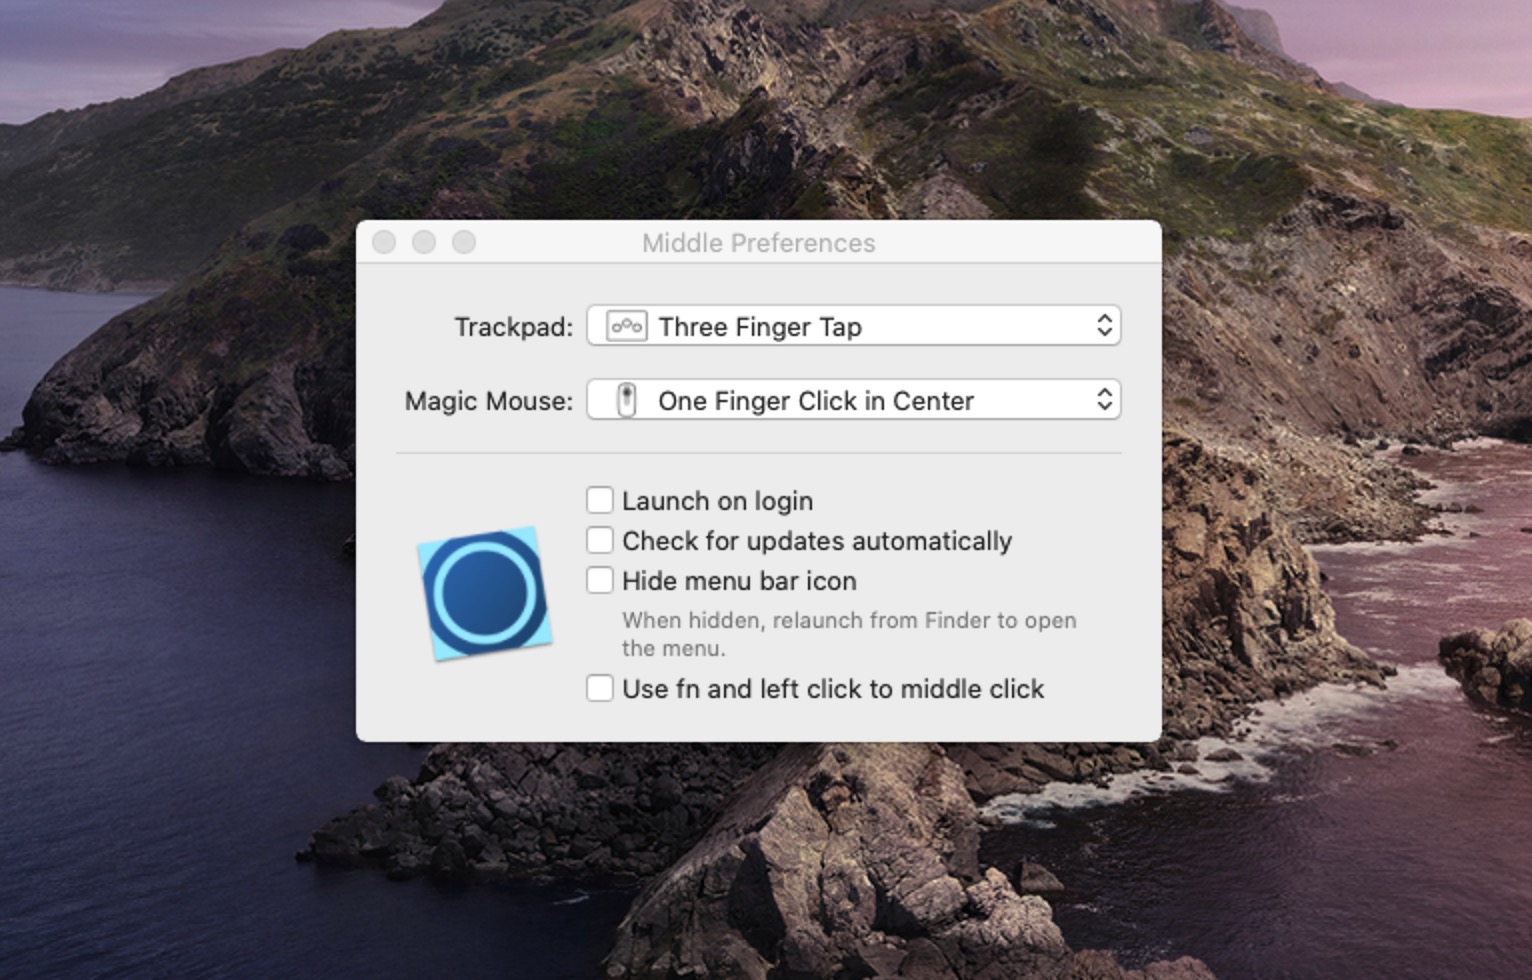This screenshot has width=1532, height=980.
Task: Click the 'When hidden, relaunch from Finder' note
Action: (849, 634)
